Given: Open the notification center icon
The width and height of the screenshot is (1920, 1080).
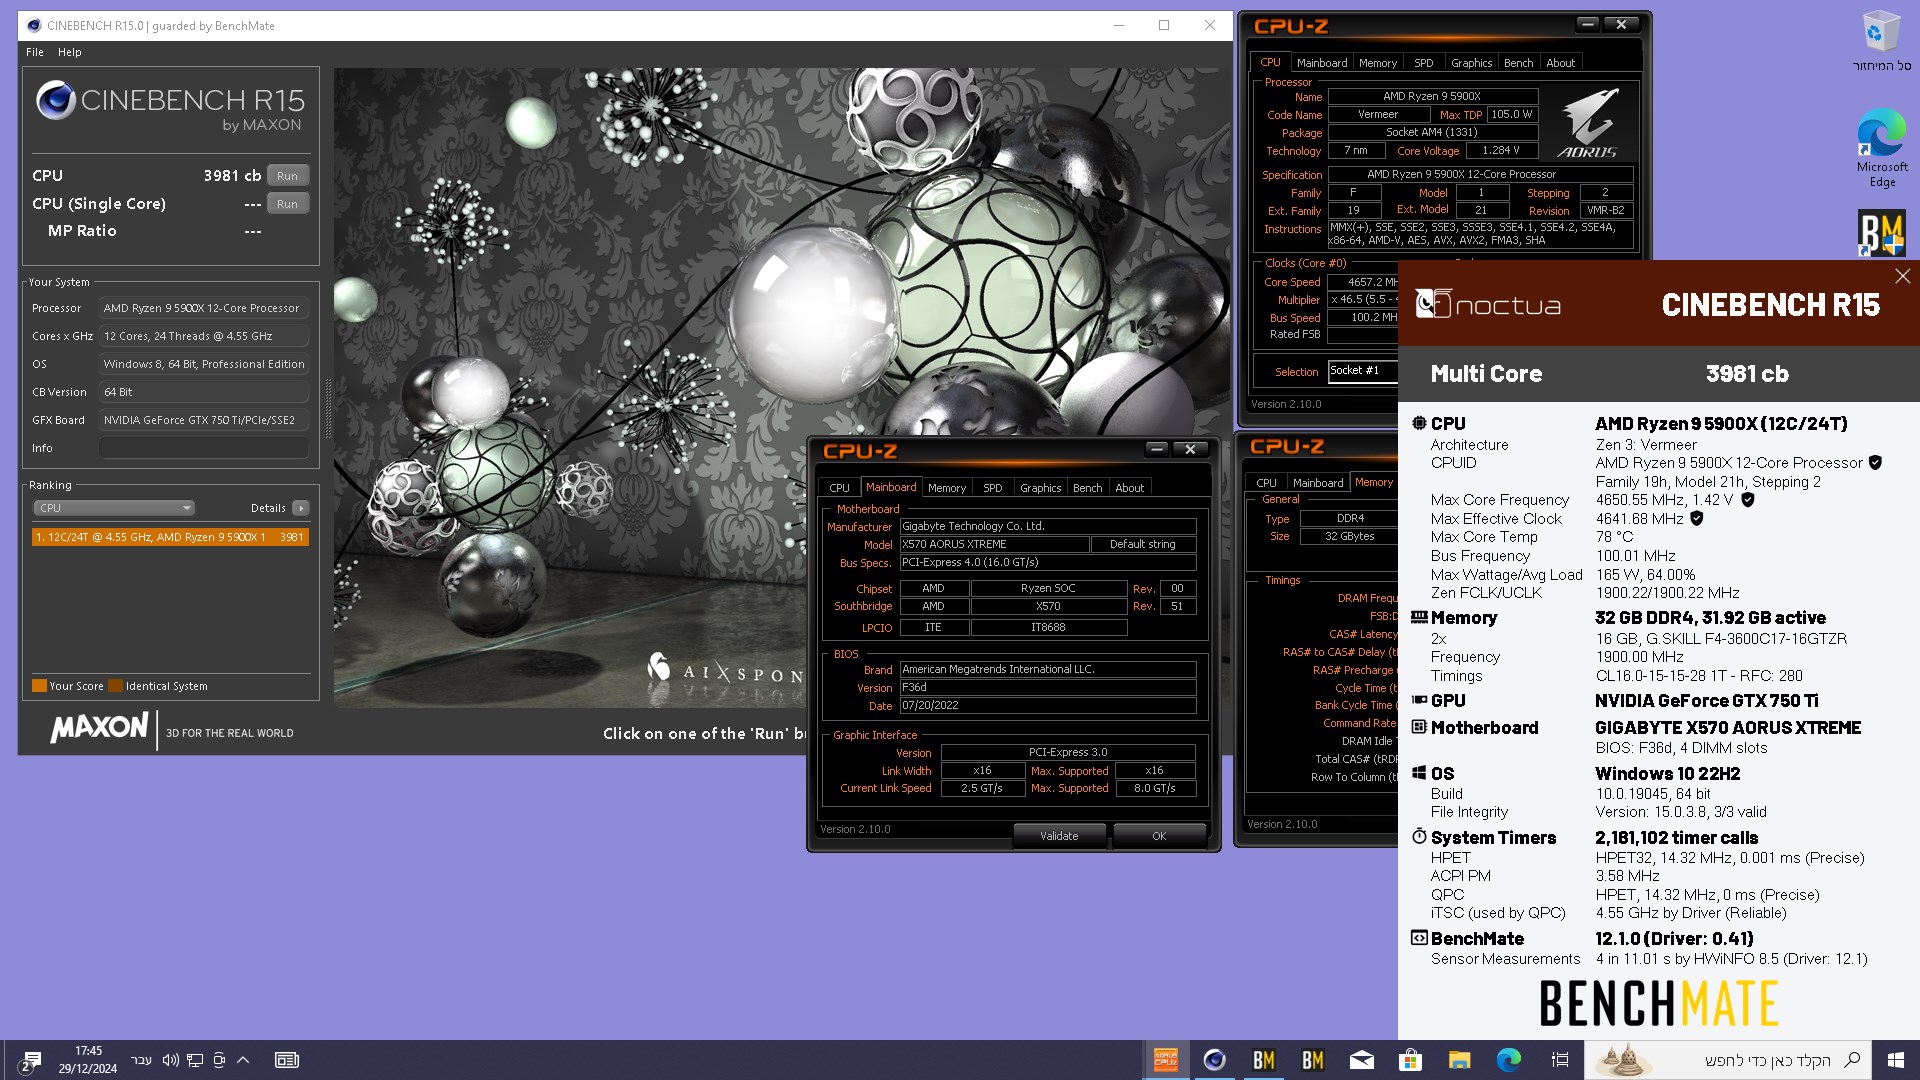Looking at the screenshot, I should coord(30,1060).
